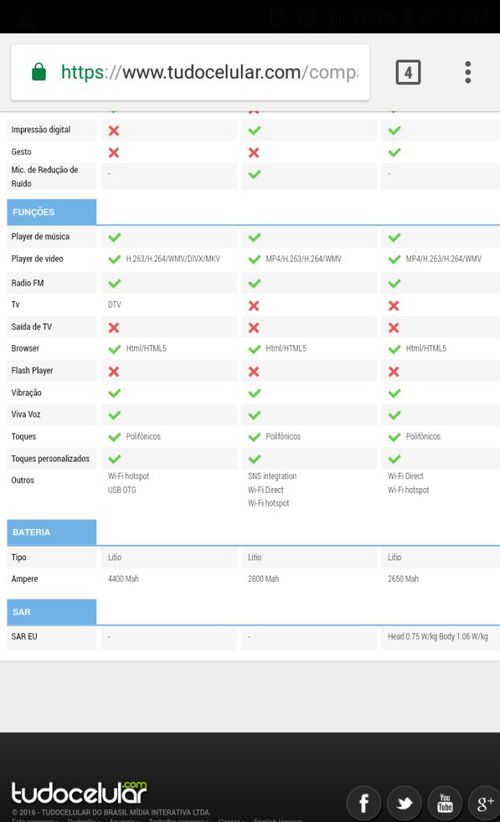The height and width of the screenshot is (822, 500).
Task: Click the DTV value in Tv row
Action: [x=114, y=305]
